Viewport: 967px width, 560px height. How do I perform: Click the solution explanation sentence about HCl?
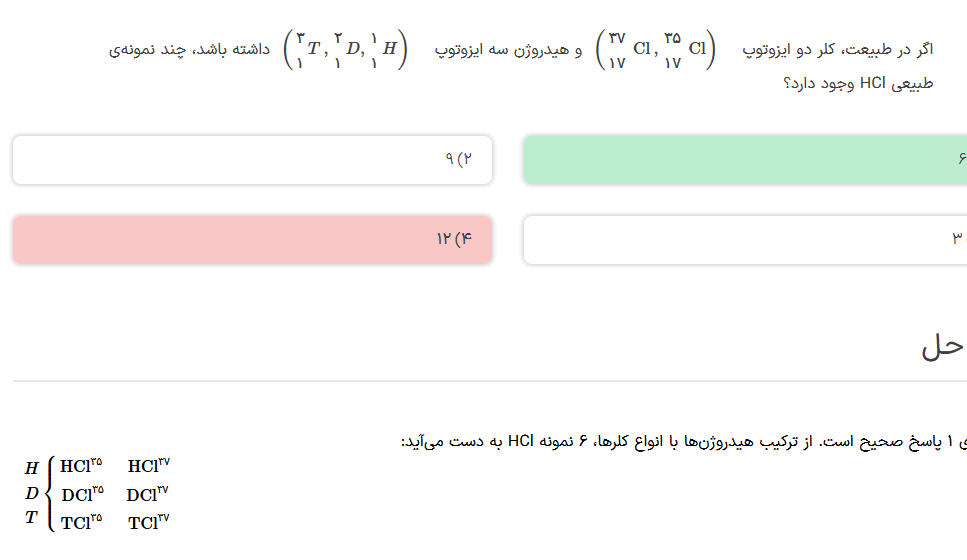(x=680, y=441)
